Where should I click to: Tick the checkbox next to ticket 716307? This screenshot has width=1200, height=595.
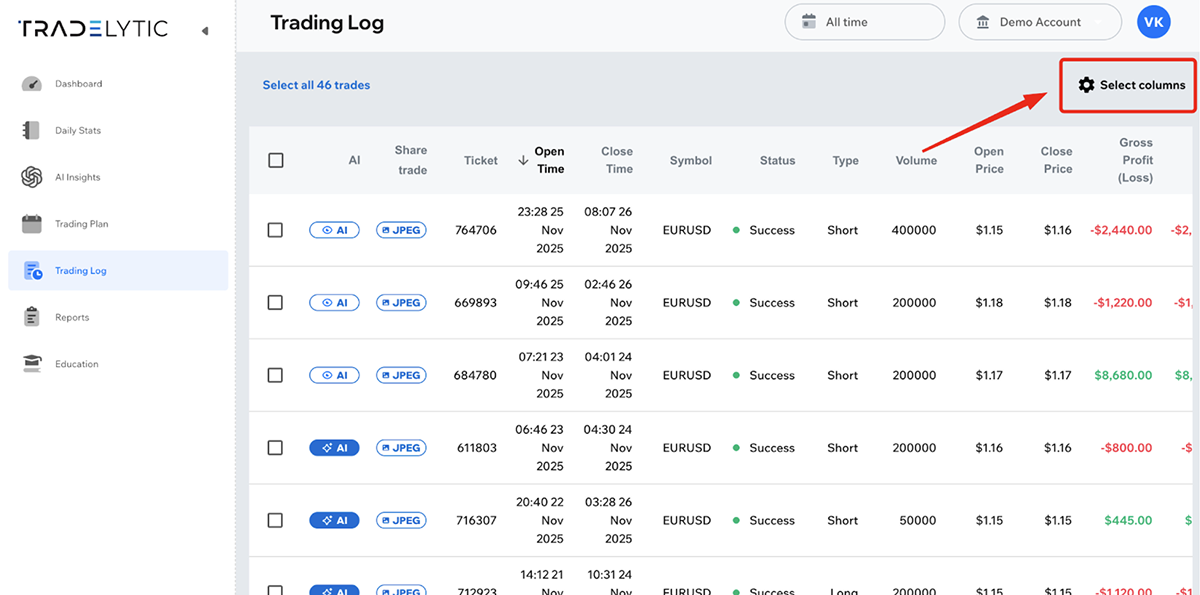pos(275,520)
